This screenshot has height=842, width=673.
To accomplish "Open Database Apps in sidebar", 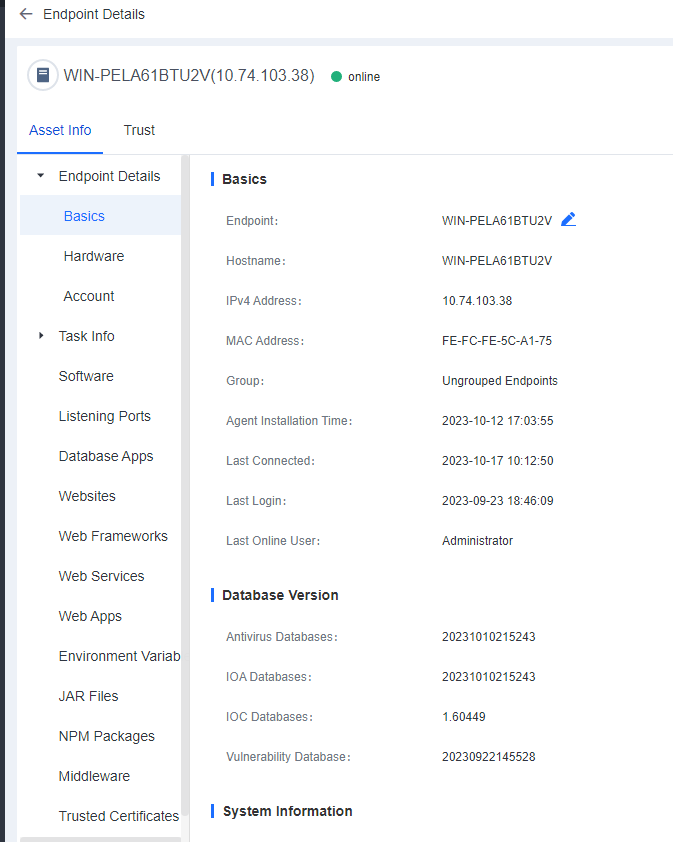I will [x=106, y=456].
